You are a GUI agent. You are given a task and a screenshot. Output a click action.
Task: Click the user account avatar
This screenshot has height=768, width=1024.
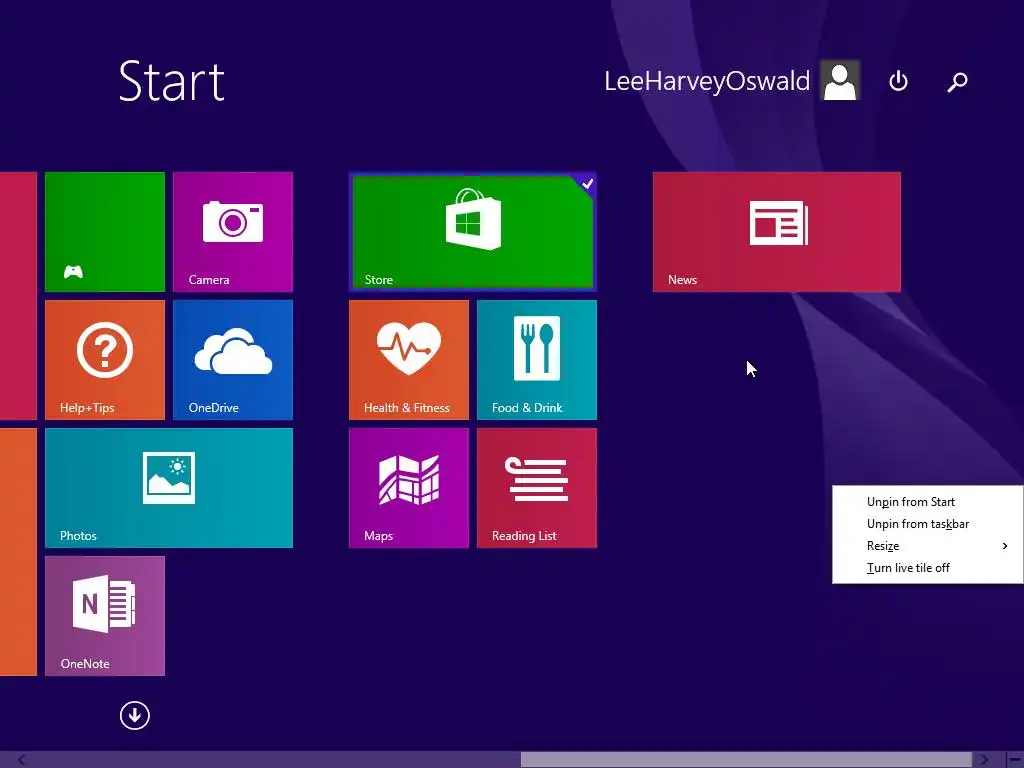[x=840, y=80]
